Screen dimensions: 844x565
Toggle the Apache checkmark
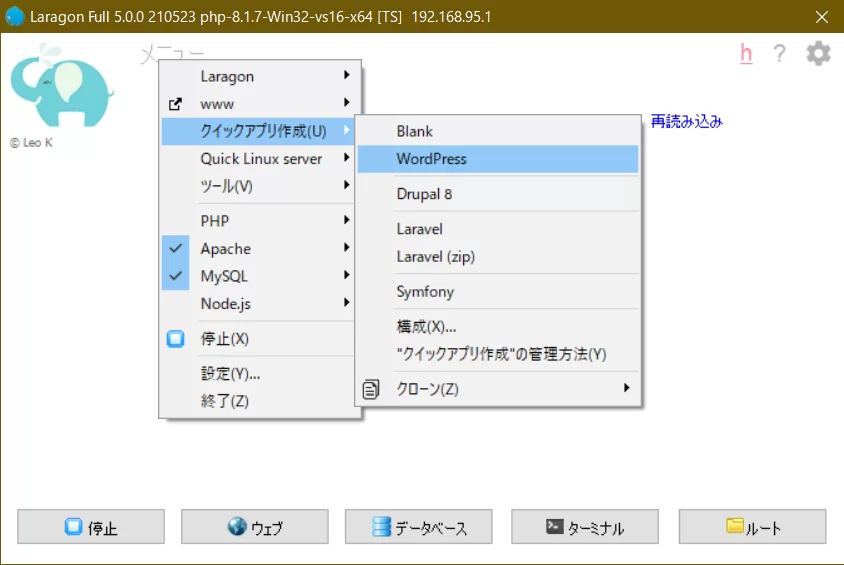pyautogui.click(x=175, y=249)
